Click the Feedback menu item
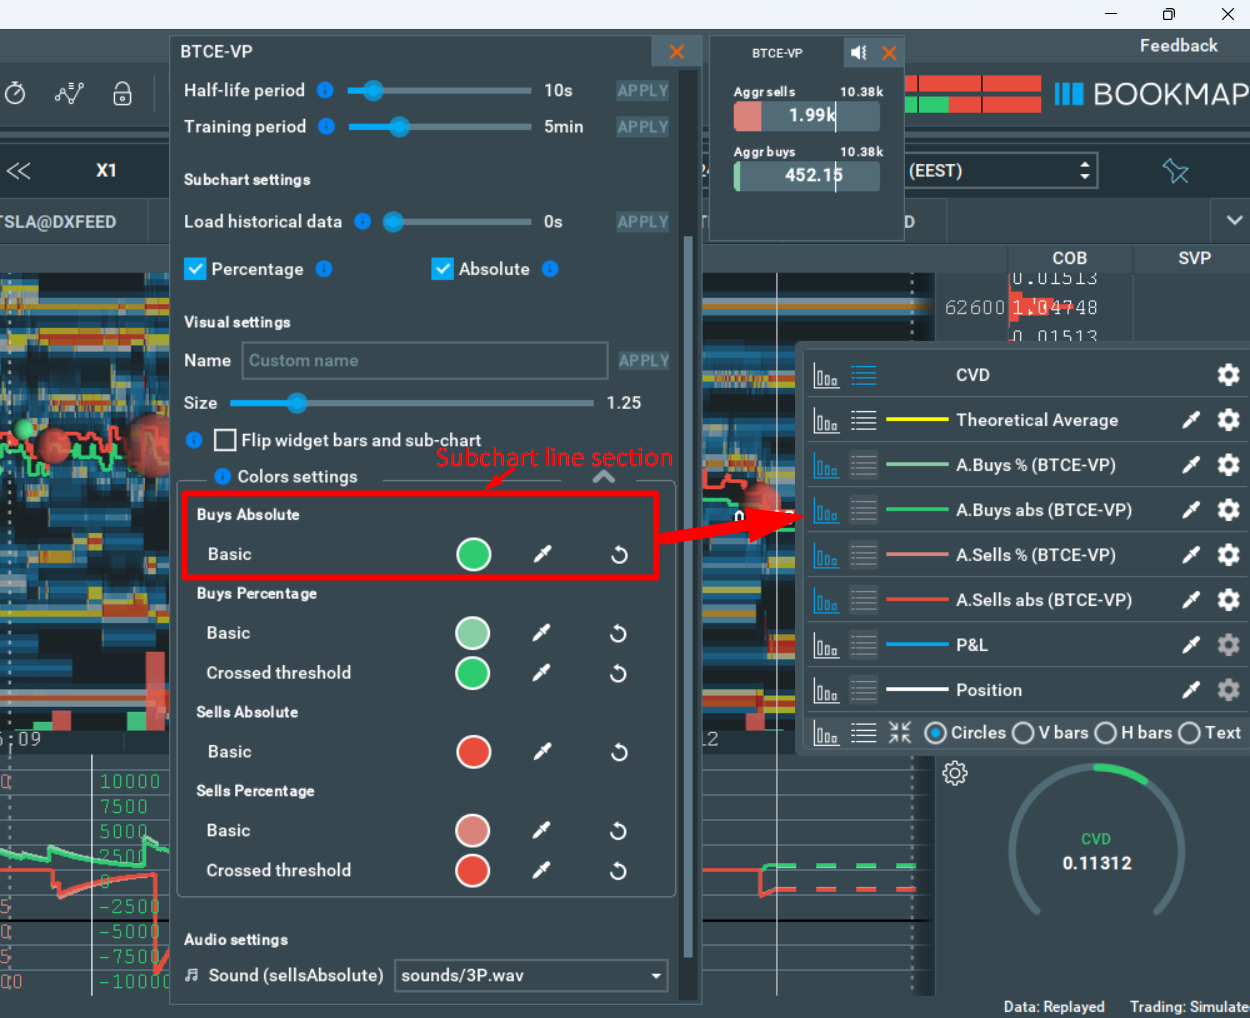 pos(1178,45)
